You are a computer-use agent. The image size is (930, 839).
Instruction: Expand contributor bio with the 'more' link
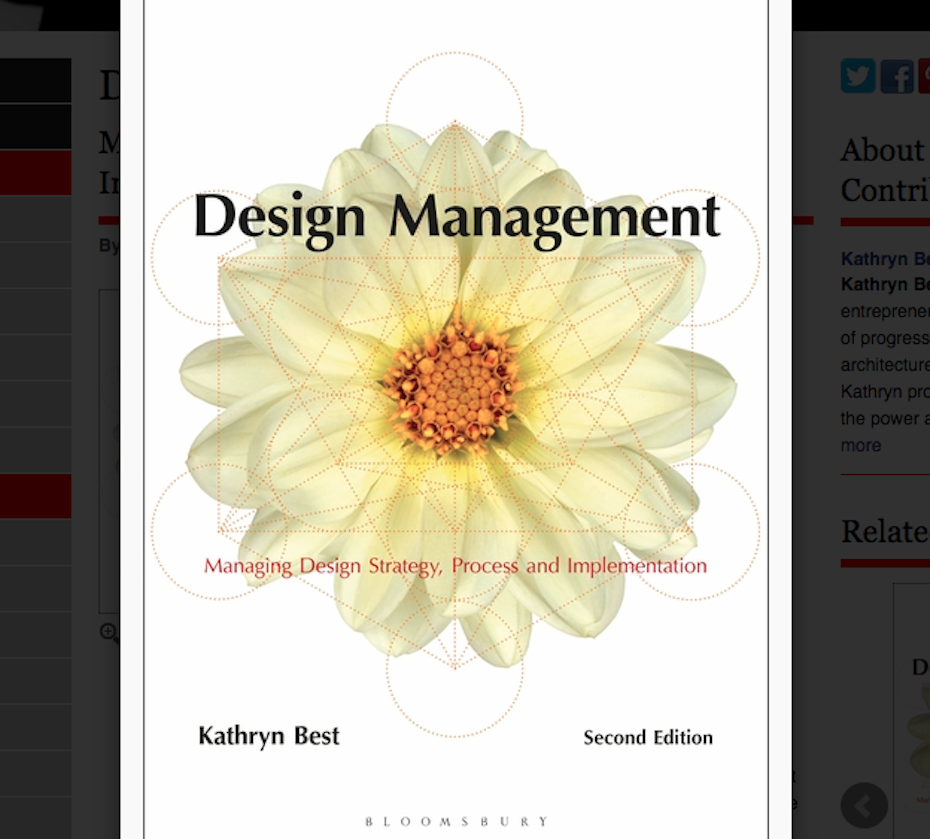[x=860, y=445]
